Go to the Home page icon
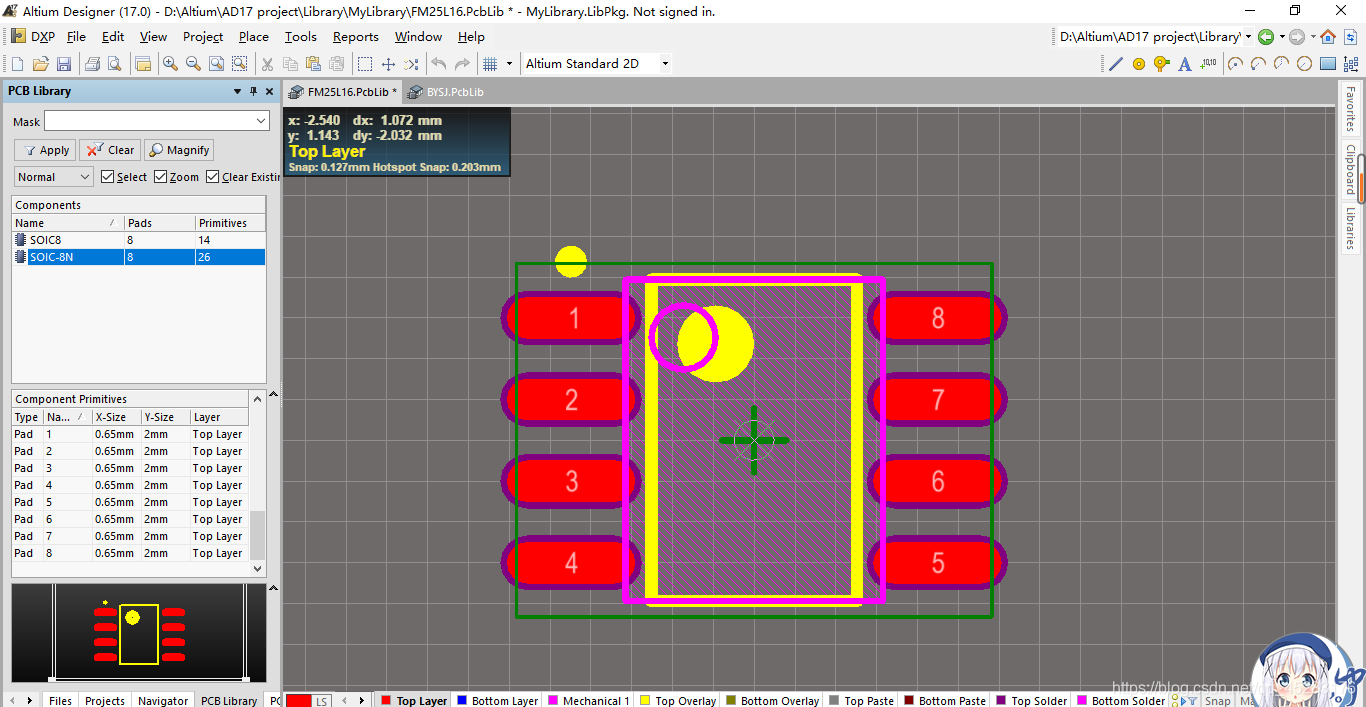The image size is (1366, 707). [1328, 37]
